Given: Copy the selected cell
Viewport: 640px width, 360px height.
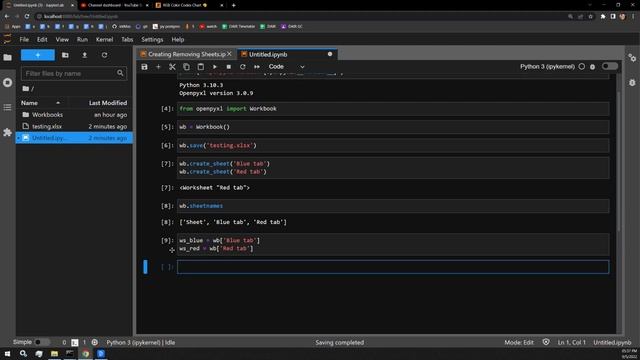Looking at the screenshot, I should [187, 67].
